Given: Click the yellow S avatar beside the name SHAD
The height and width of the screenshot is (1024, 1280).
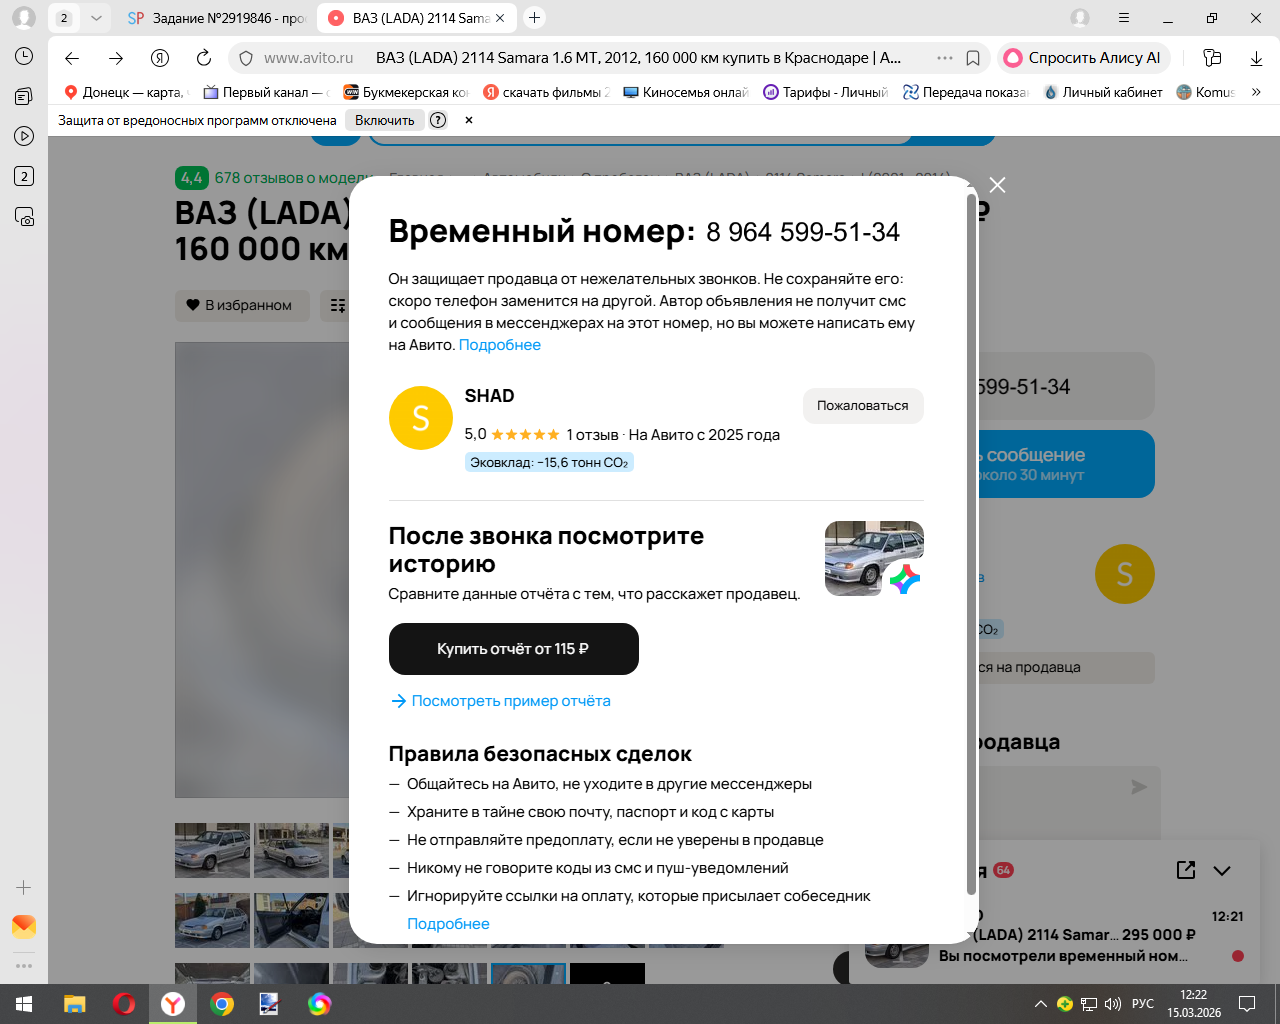Looking at the screenshot, I should pyautogui.click(x=421, y=418).
